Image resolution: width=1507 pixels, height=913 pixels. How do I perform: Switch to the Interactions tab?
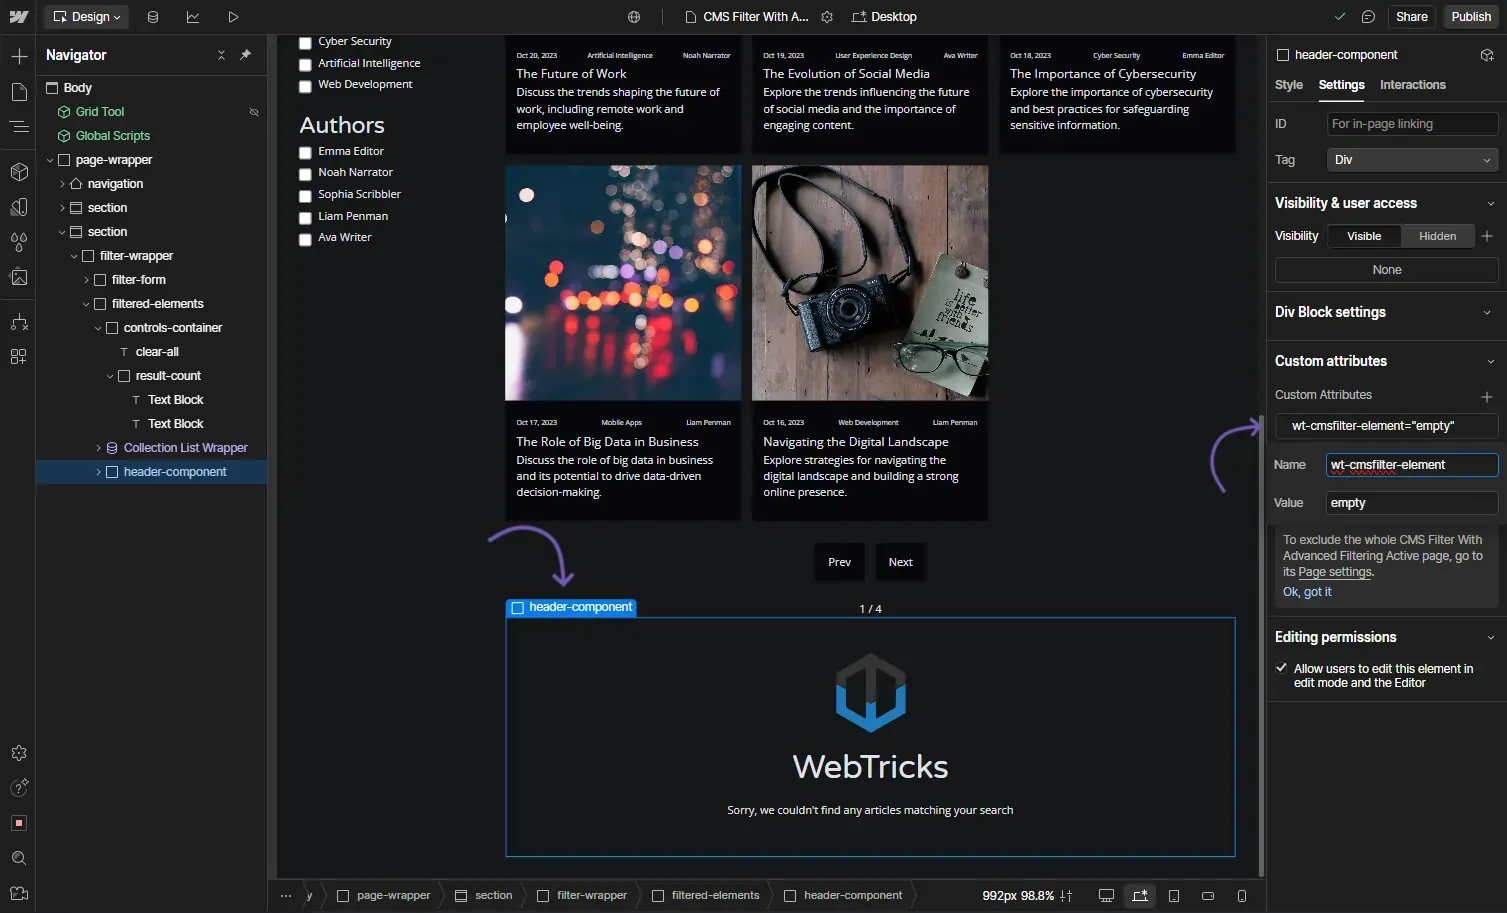pos(1412,85)
